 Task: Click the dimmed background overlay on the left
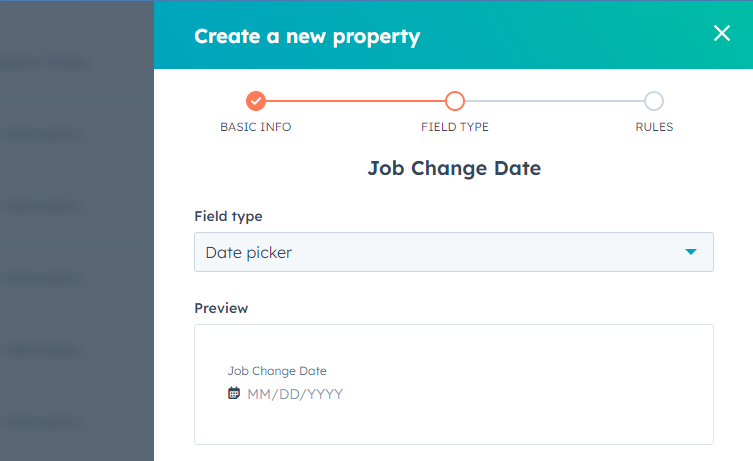click(77, 230)
